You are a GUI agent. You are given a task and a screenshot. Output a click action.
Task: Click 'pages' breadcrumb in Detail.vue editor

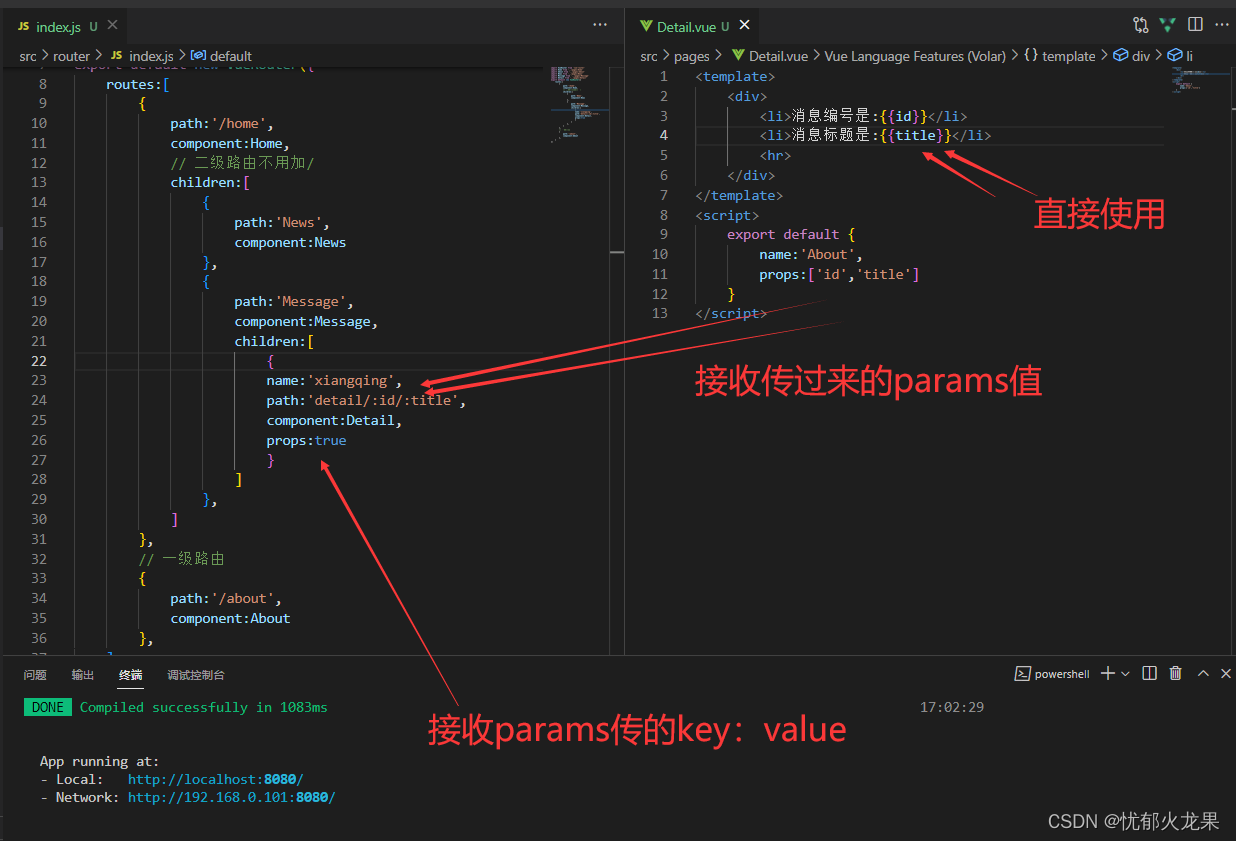click(x=692, y=56)
